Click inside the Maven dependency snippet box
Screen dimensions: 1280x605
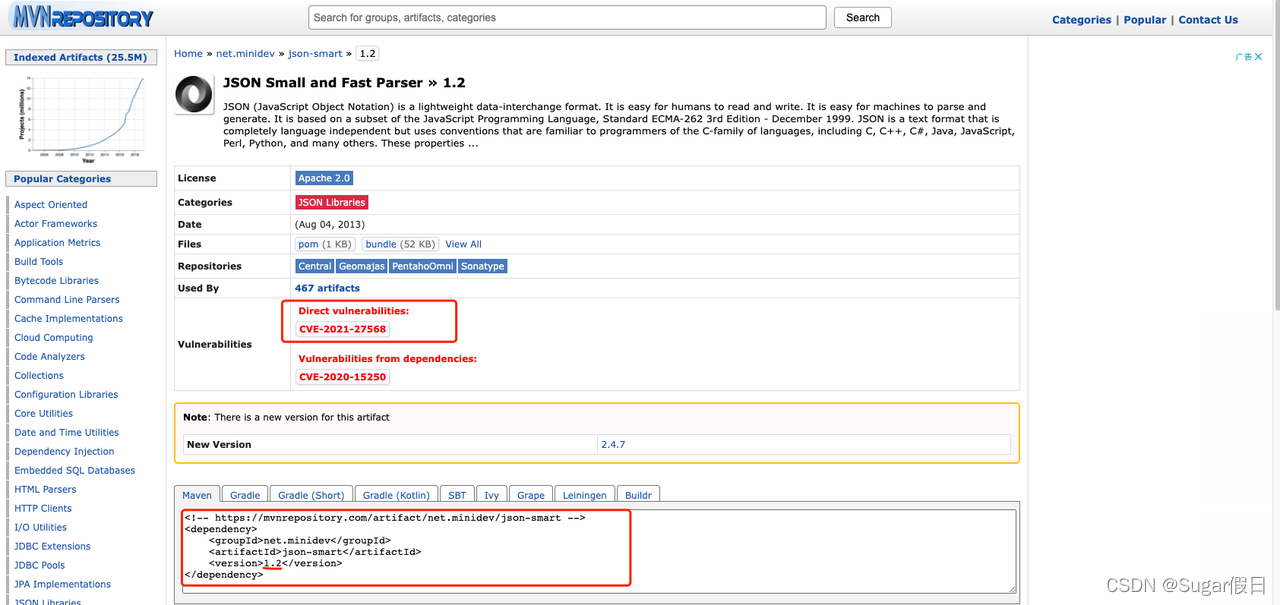pyautogui.click(x=599, y=551)
